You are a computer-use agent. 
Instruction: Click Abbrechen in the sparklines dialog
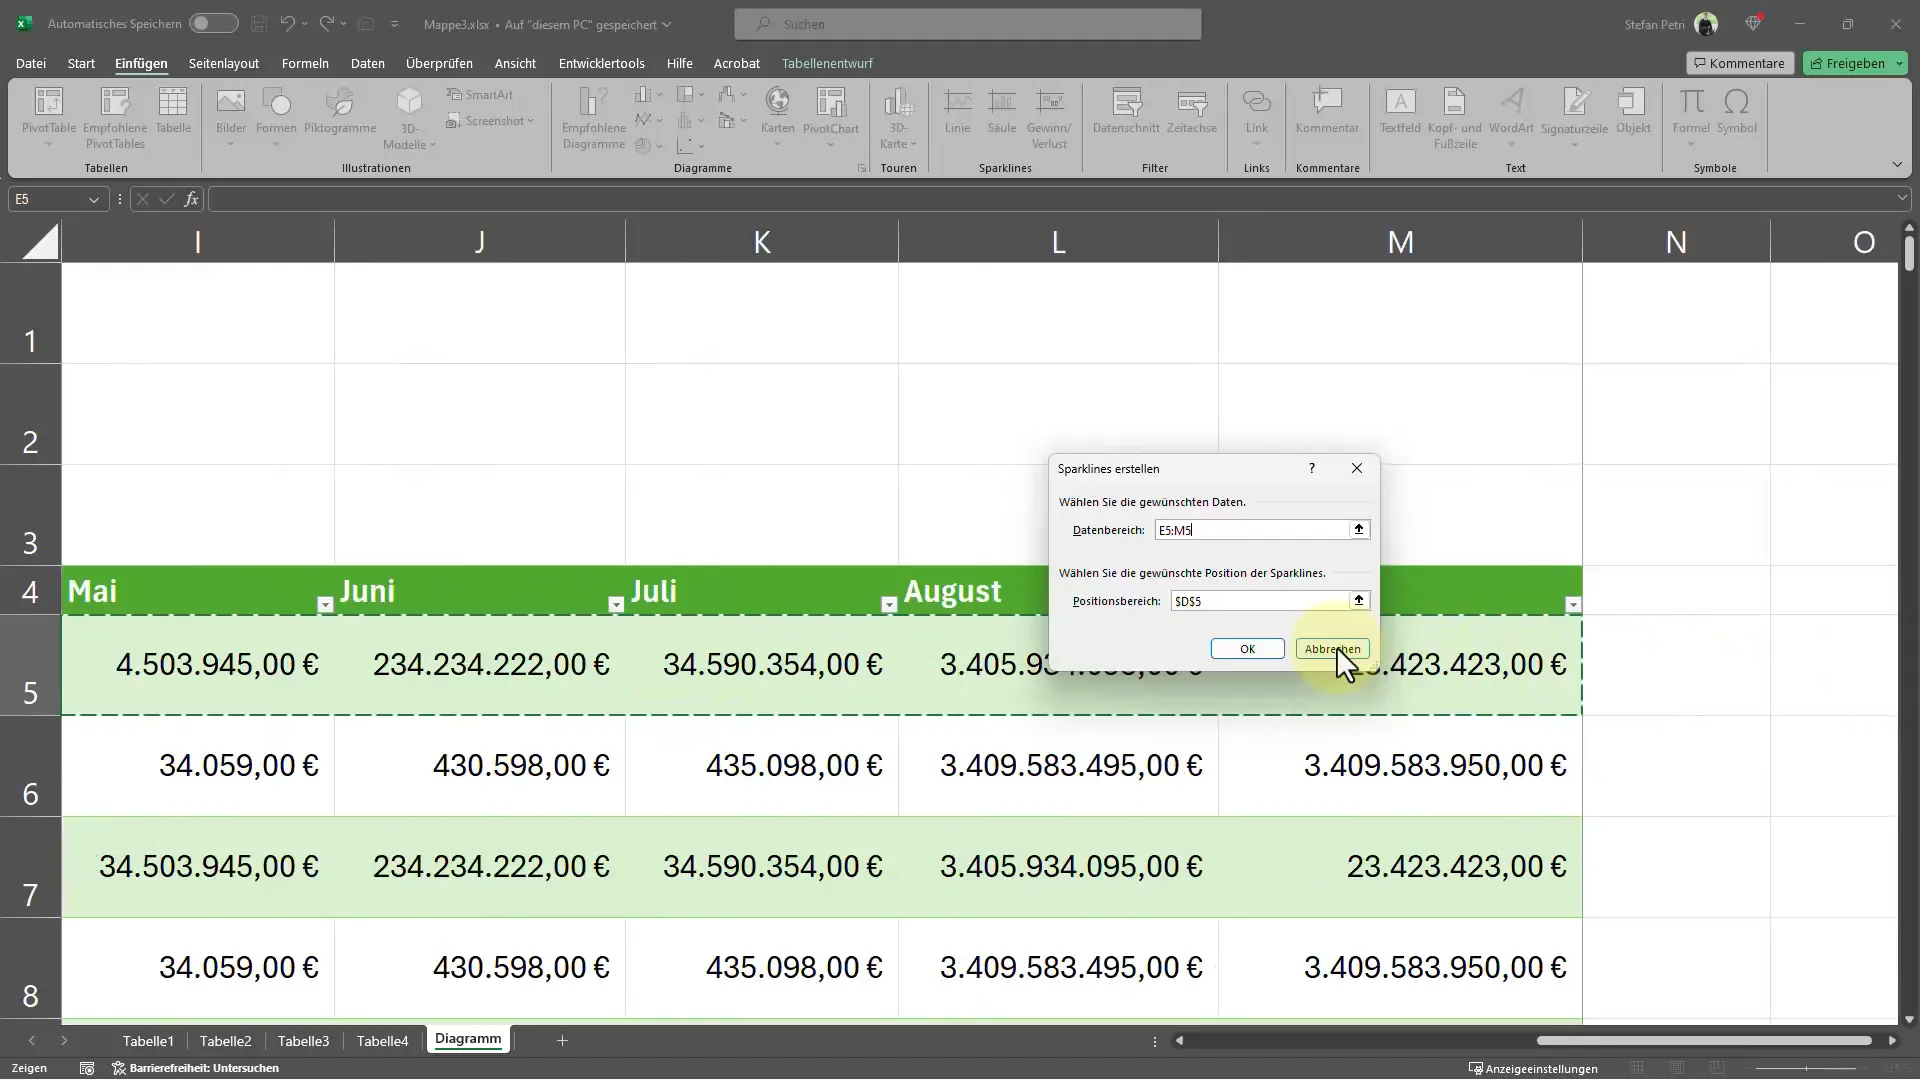click(x=1332, y=649)
